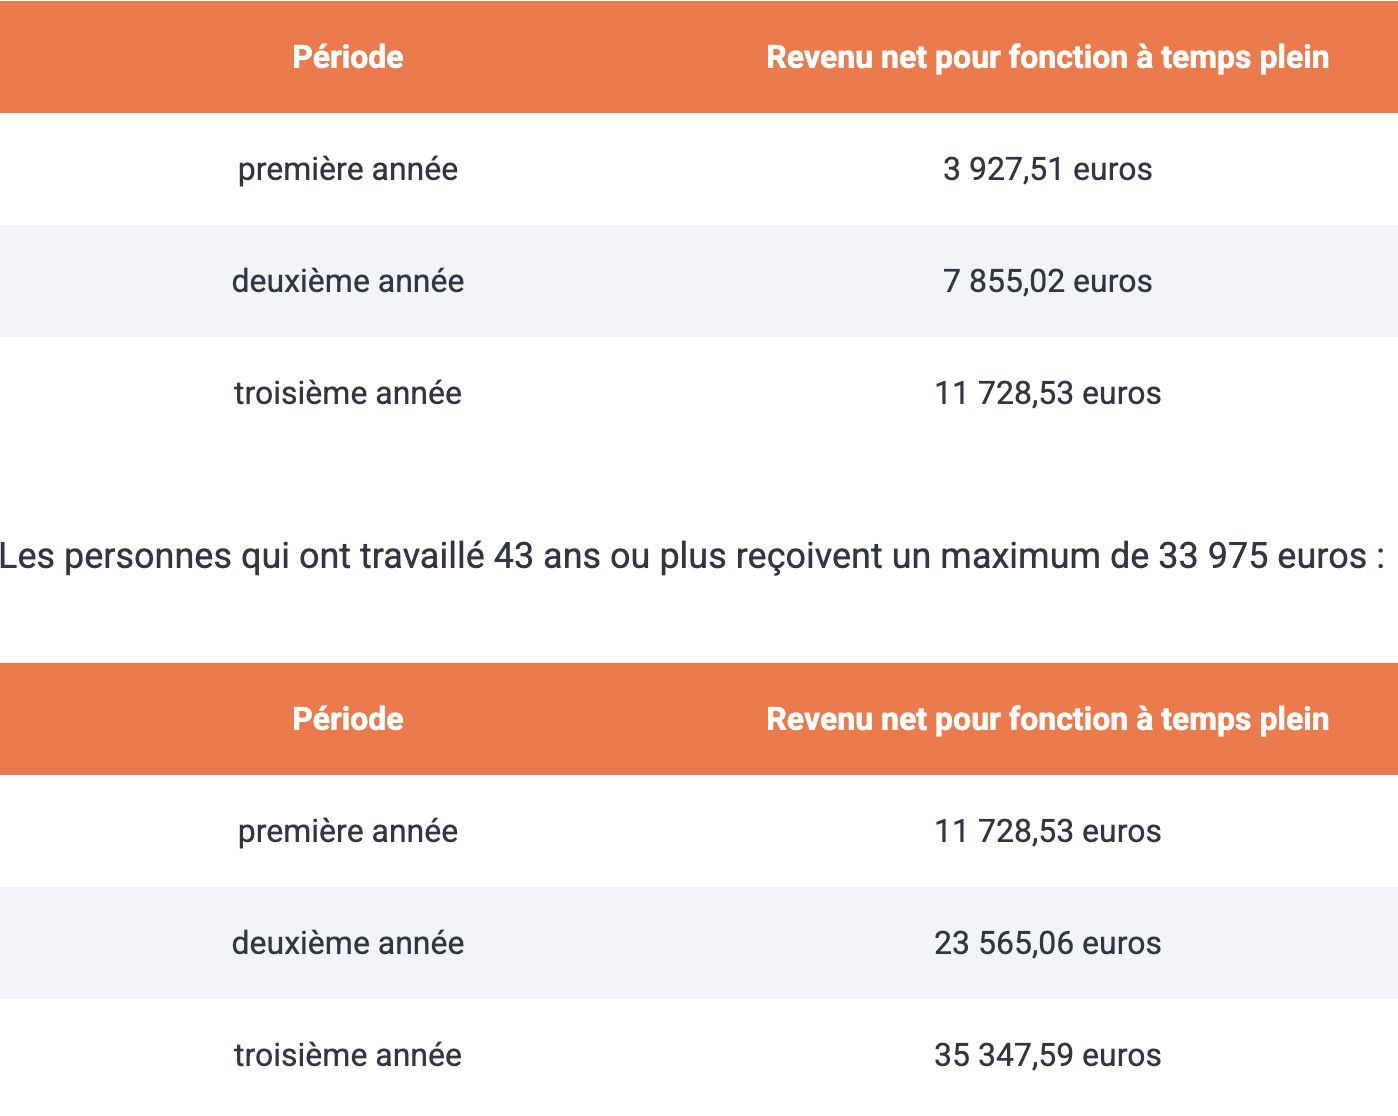Click the 7 855,02 euros value
The image size is (1398, 1116).
pyautogui.click(x=1048, y=281)
